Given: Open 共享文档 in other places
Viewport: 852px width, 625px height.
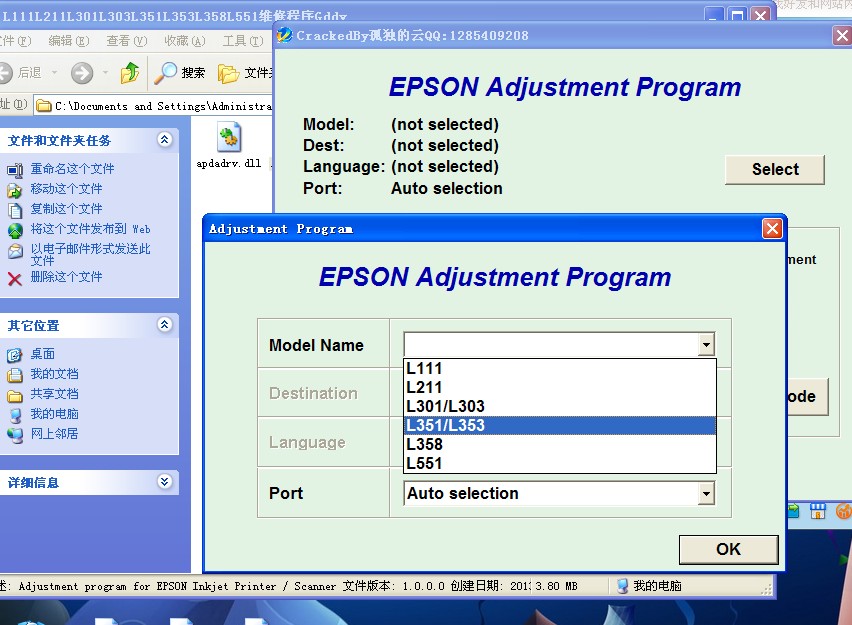Looking at the screenshot, I should coord(54,395).
